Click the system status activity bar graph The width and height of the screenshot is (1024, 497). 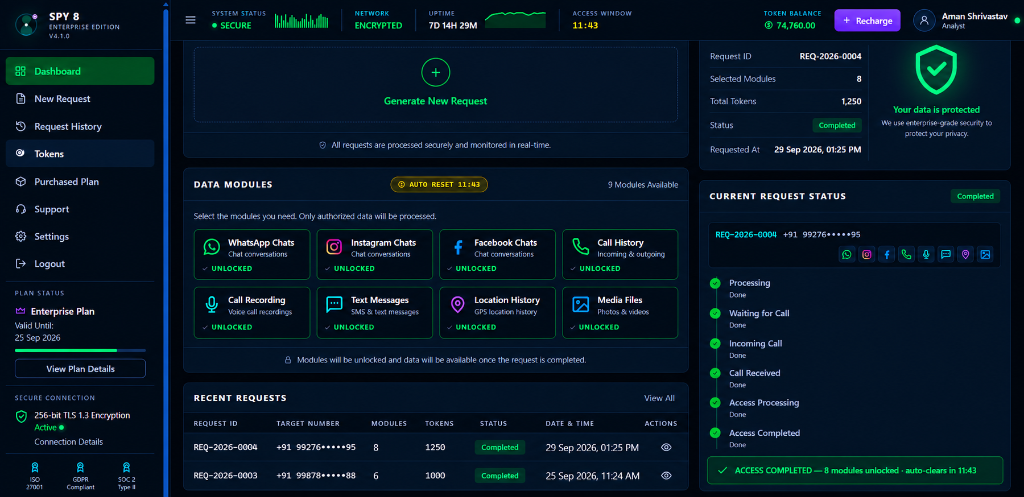click(302, 20)
